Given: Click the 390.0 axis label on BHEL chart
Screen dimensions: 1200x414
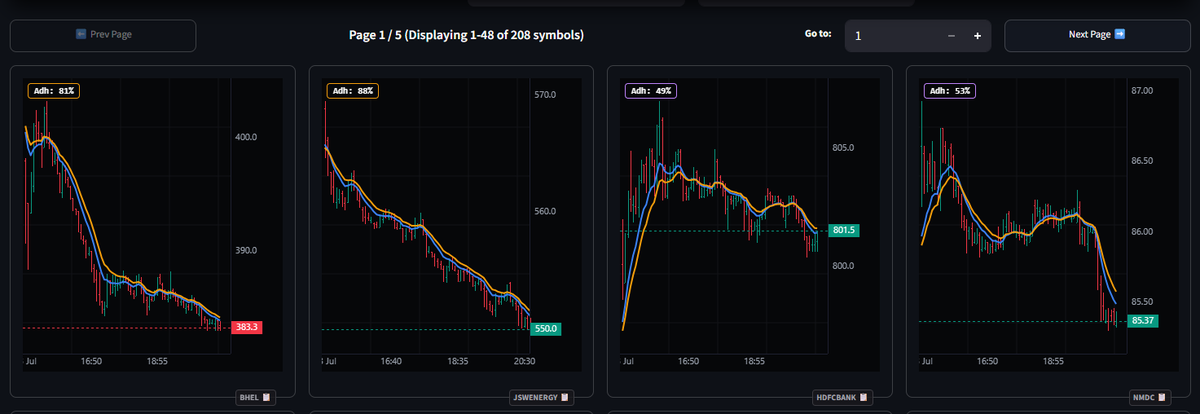Looking at the screenshot, I should pos(247,250).
